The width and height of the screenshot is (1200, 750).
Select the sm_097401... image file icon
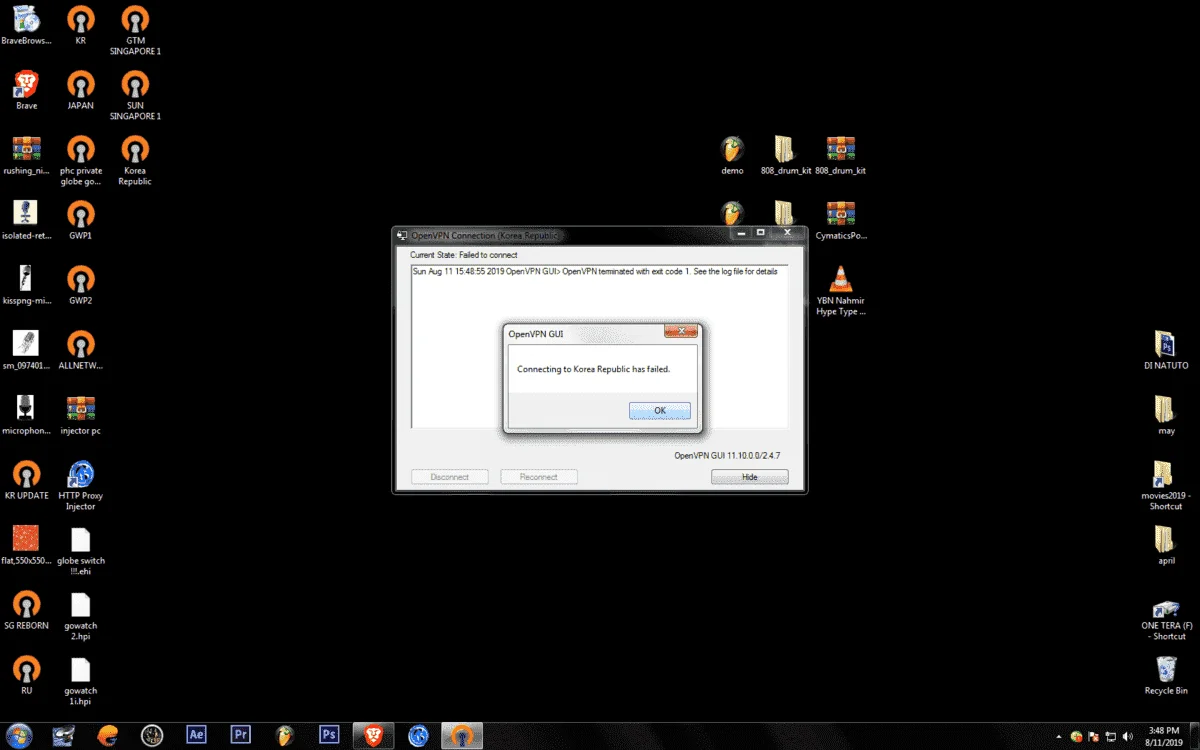point(26,350)
